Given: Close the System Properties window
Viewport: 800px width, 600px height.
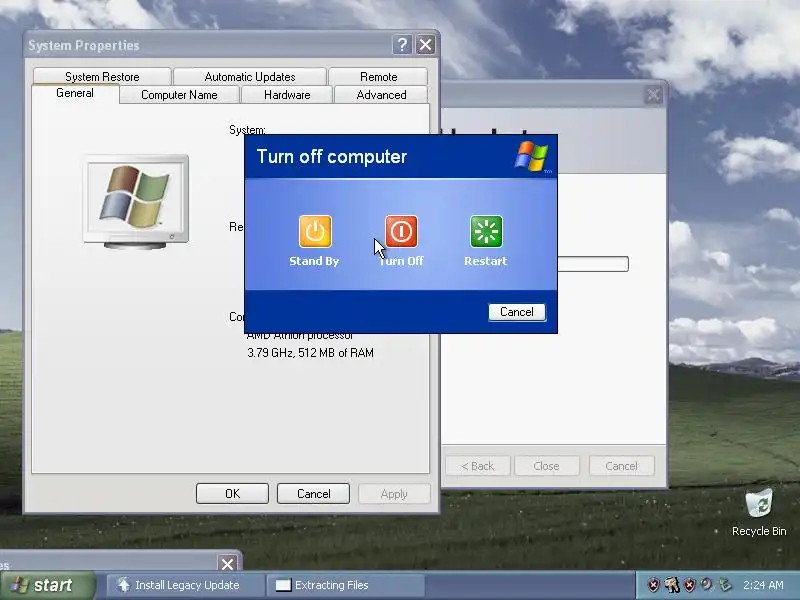Looking at the screenshot, I should tap(426, 45).
